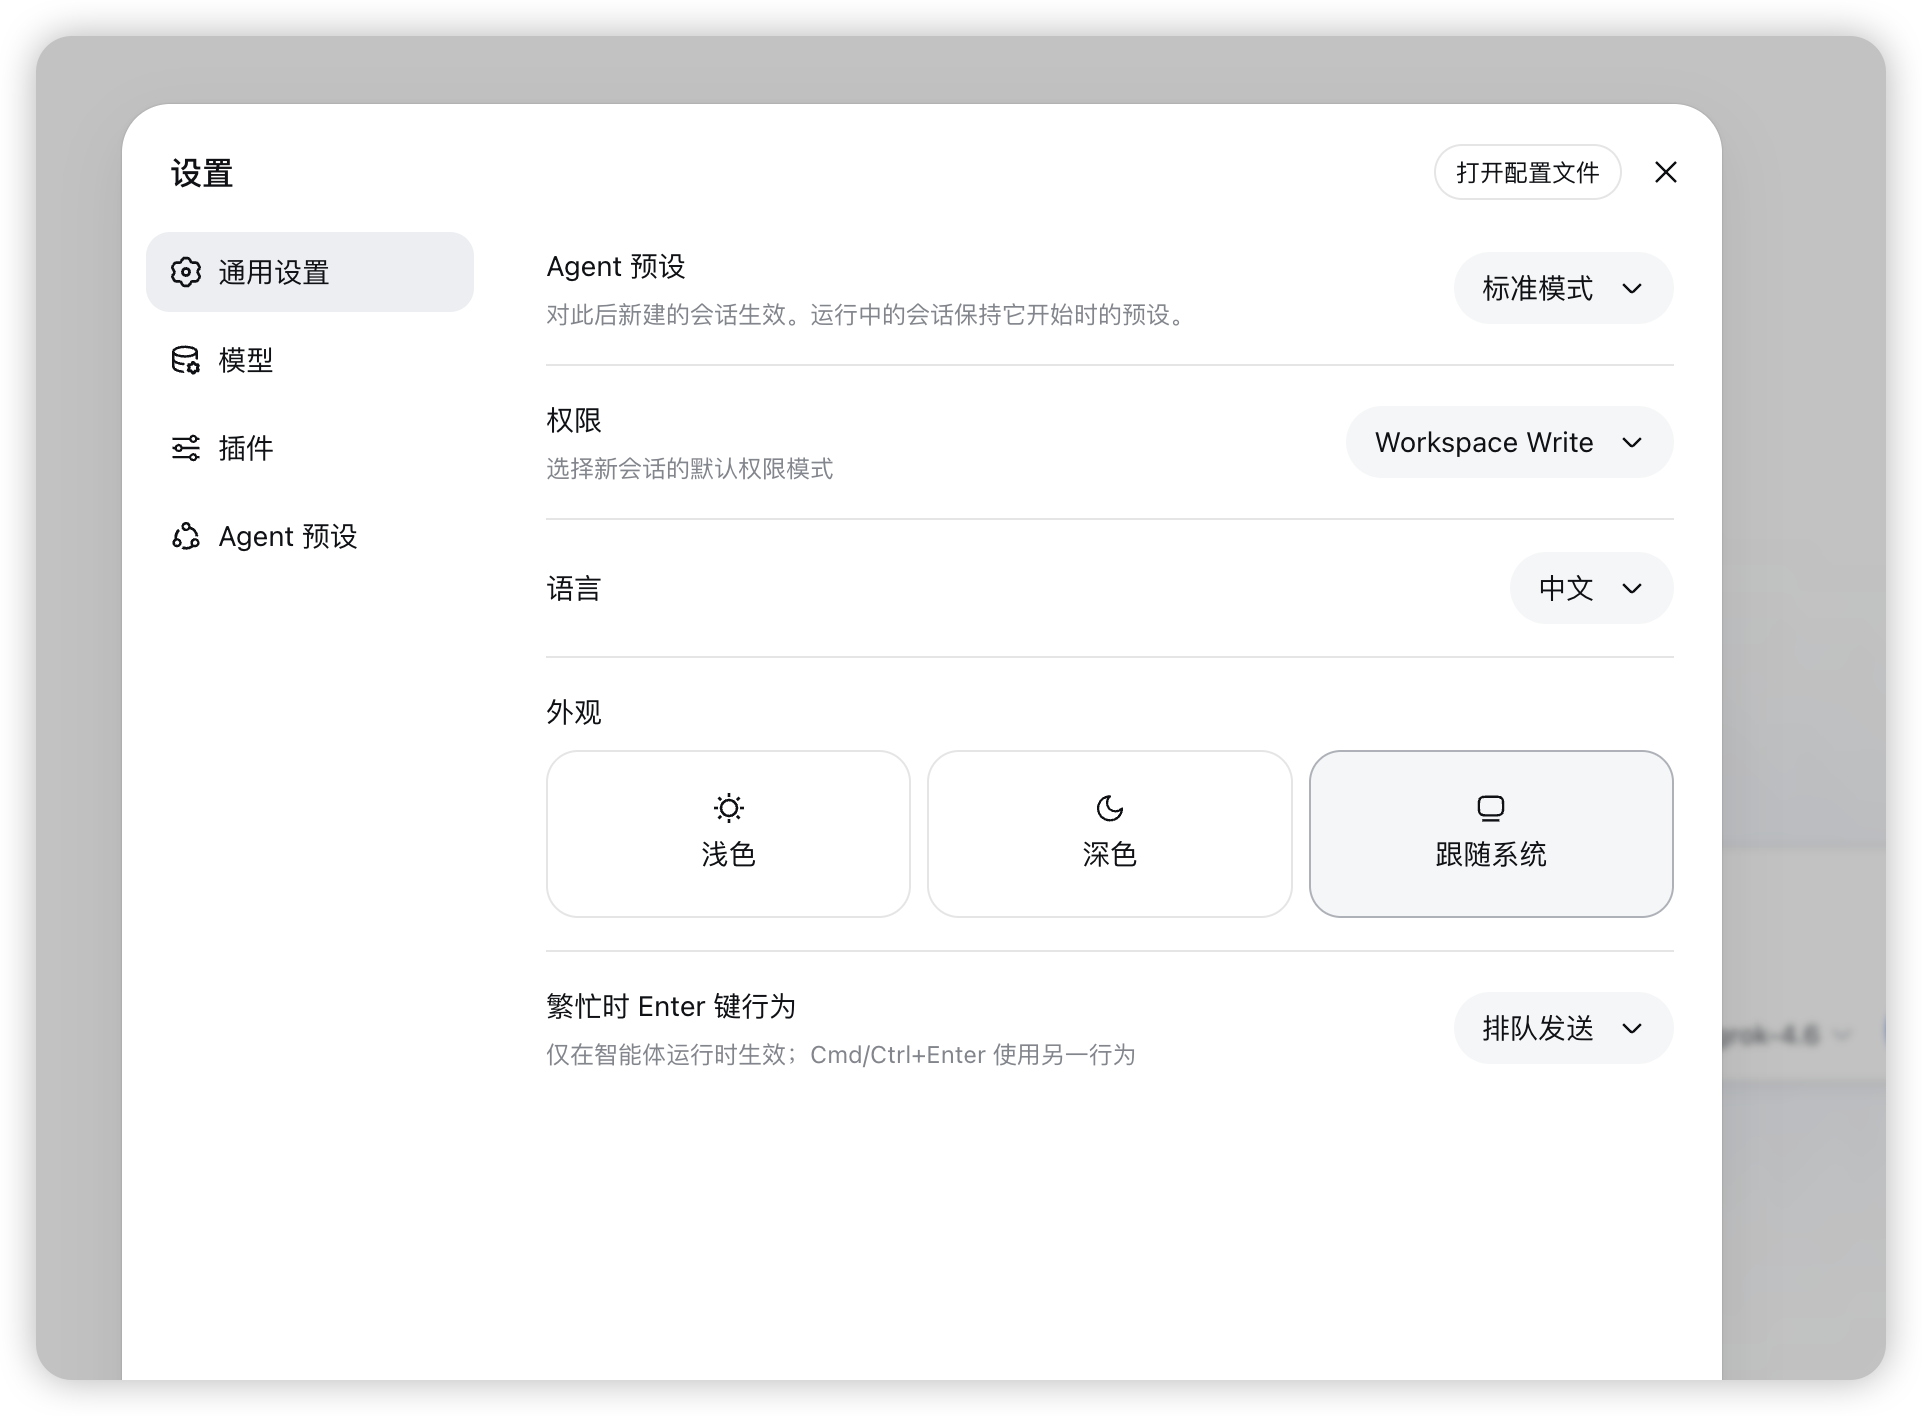The height and width of the screenshot is (1416, 1922).
Task: Click the 打开配置文件 button
Action: (1528, 172)
